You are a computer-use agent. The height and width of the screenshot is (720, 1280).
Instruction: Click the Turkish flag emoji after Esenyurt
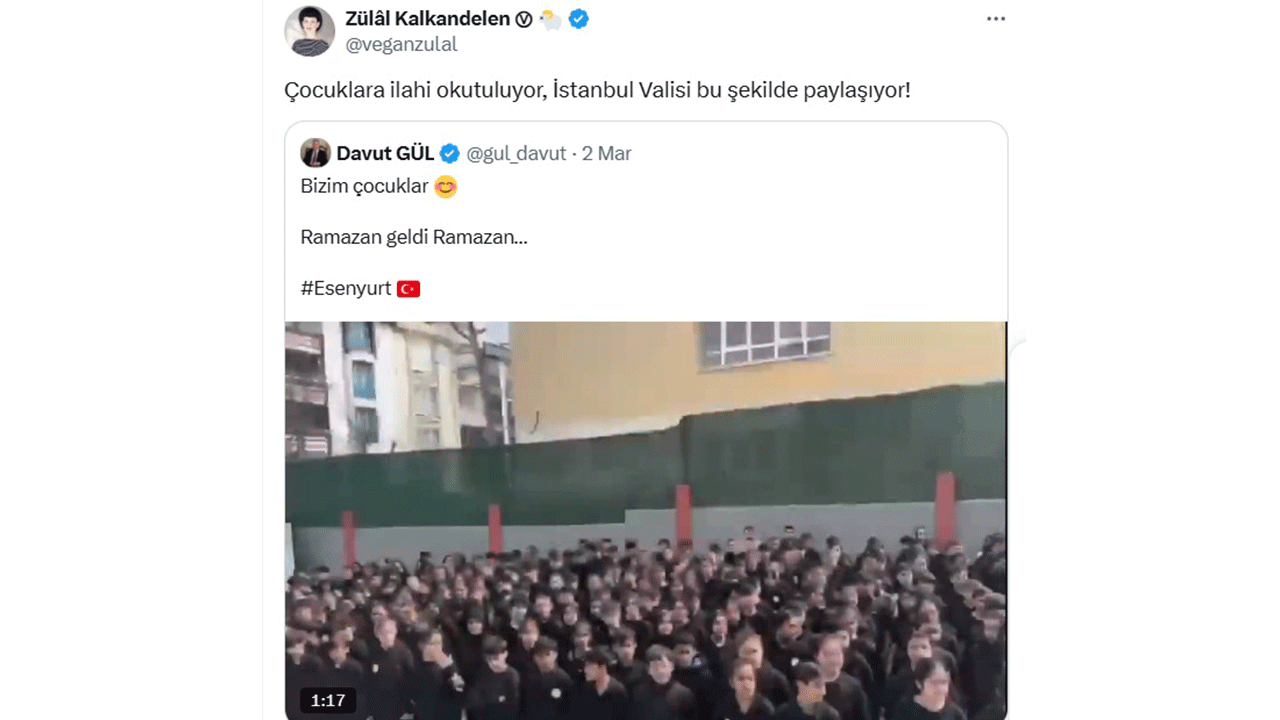point(408,289)
